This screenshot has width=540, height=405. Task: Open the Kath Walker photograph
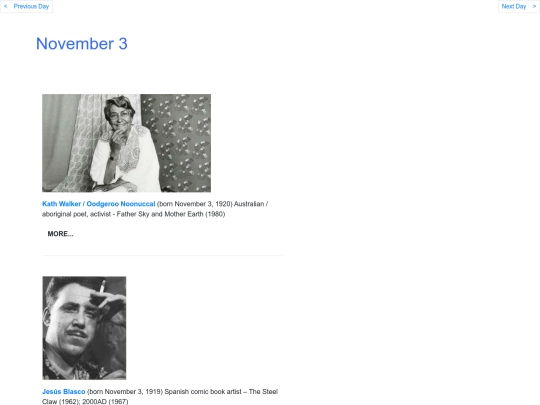126,143
